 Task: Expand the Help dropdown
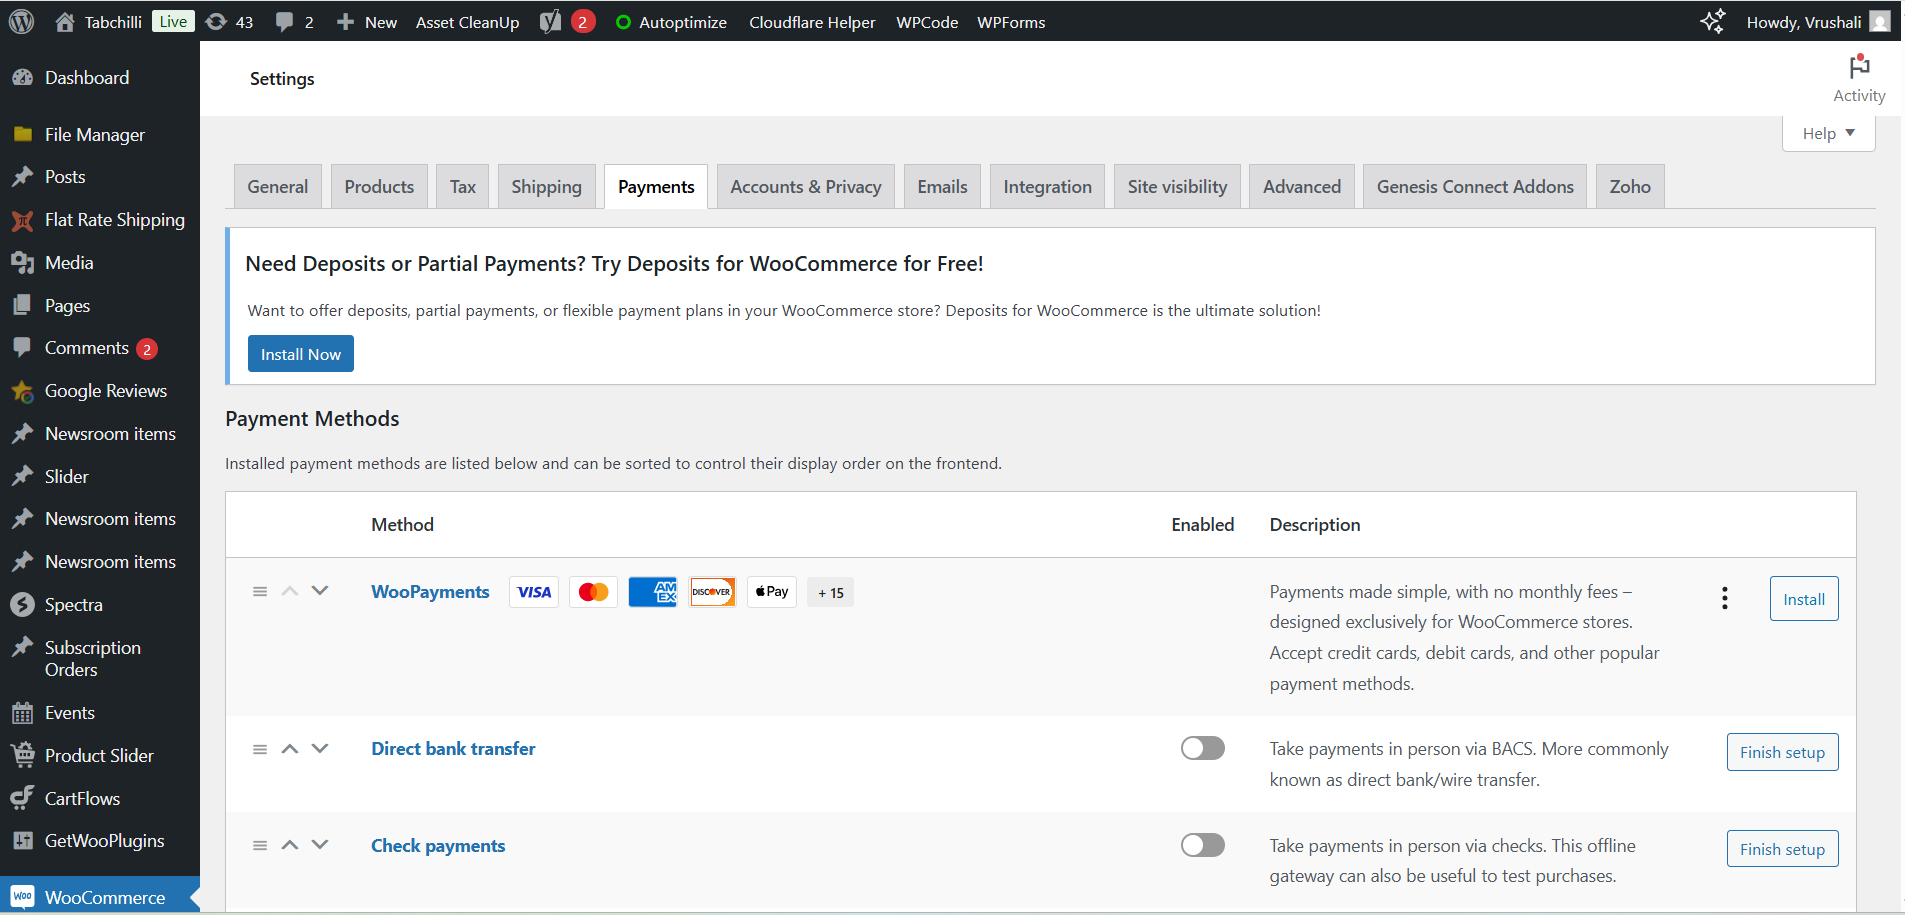coord(1828,133)
